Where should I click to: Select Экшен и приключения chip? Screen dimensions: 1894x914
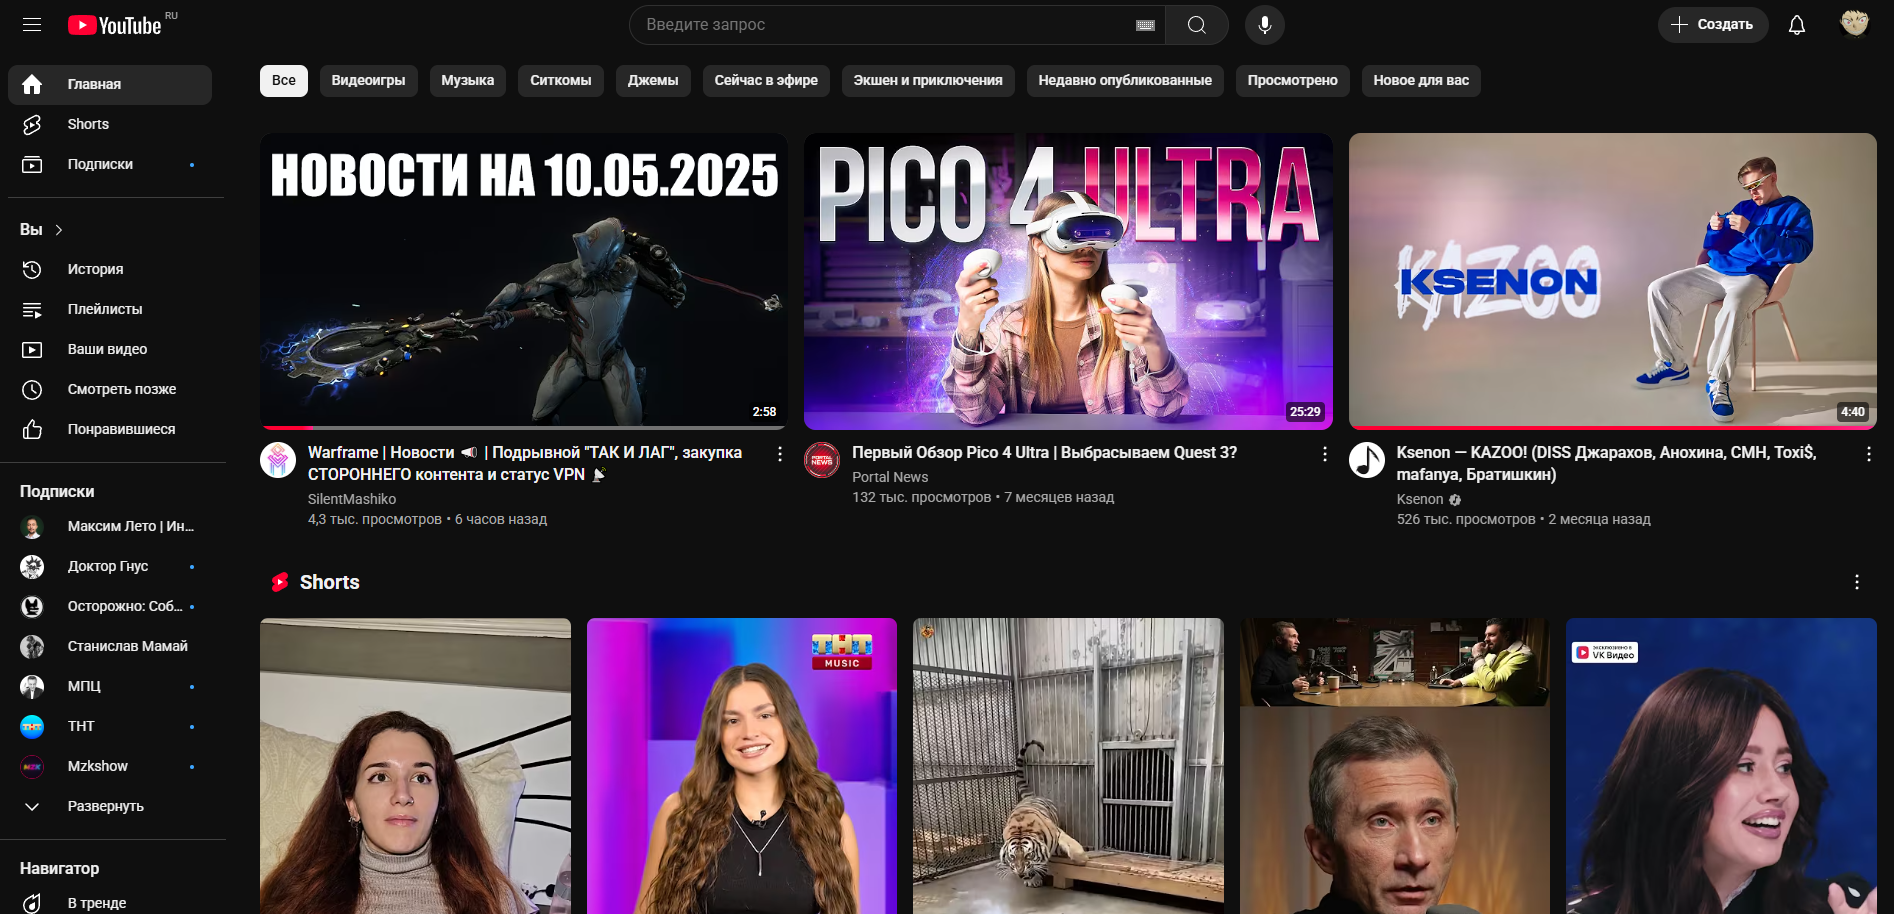click(928, 80)
